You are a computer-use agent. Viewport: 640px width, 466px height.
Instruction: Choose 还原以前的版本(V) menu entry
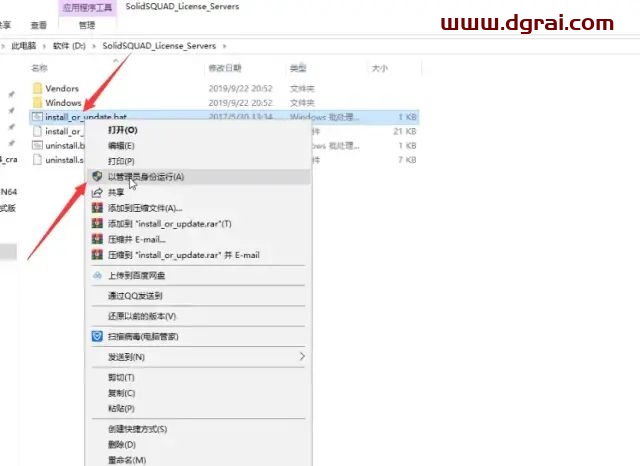(x=198, y=316)
